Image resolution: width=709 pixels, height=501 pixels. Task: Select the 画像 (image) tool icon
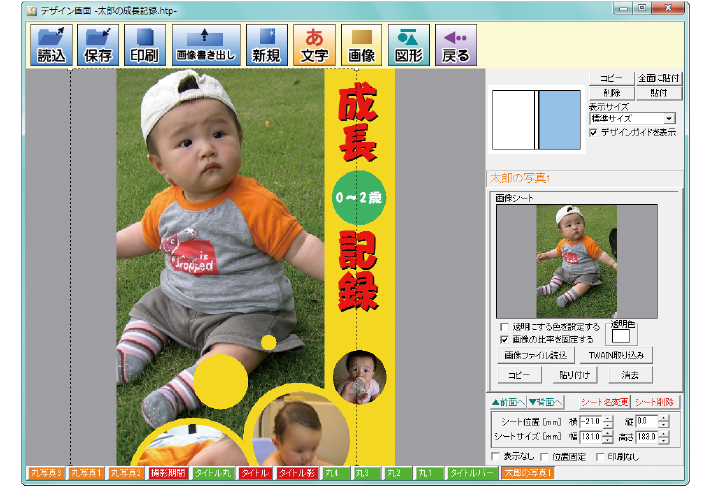[361, 45]
